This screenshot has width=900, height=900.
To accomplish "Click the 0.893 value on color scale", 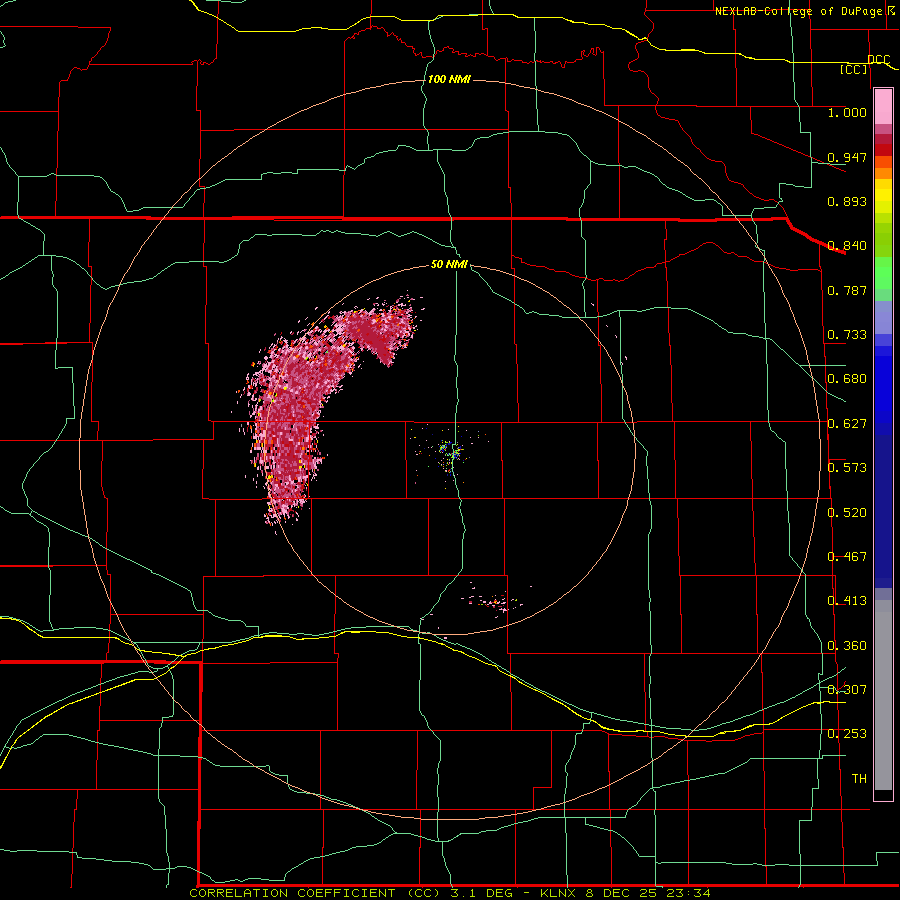I will pyautogui.click(x=847, y=201).
